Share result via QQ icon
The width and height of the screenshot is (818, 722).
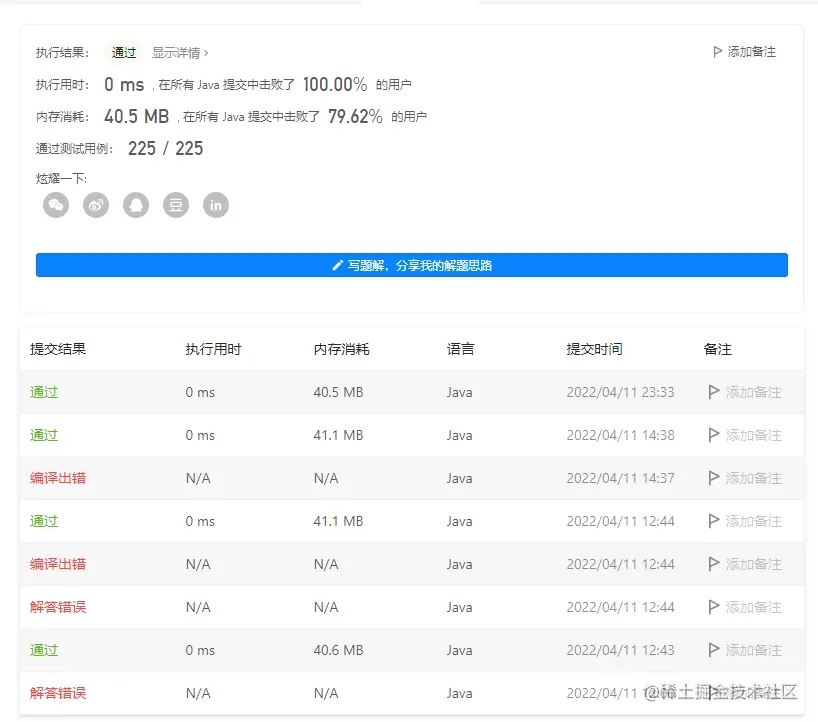click(x=136, y=205)
